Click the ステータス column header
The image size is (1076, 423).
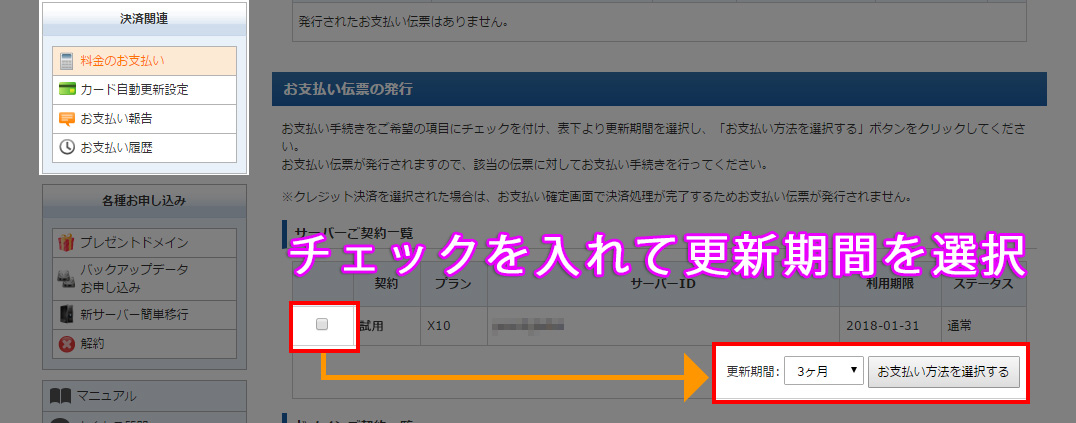click(x=983, y=284)
